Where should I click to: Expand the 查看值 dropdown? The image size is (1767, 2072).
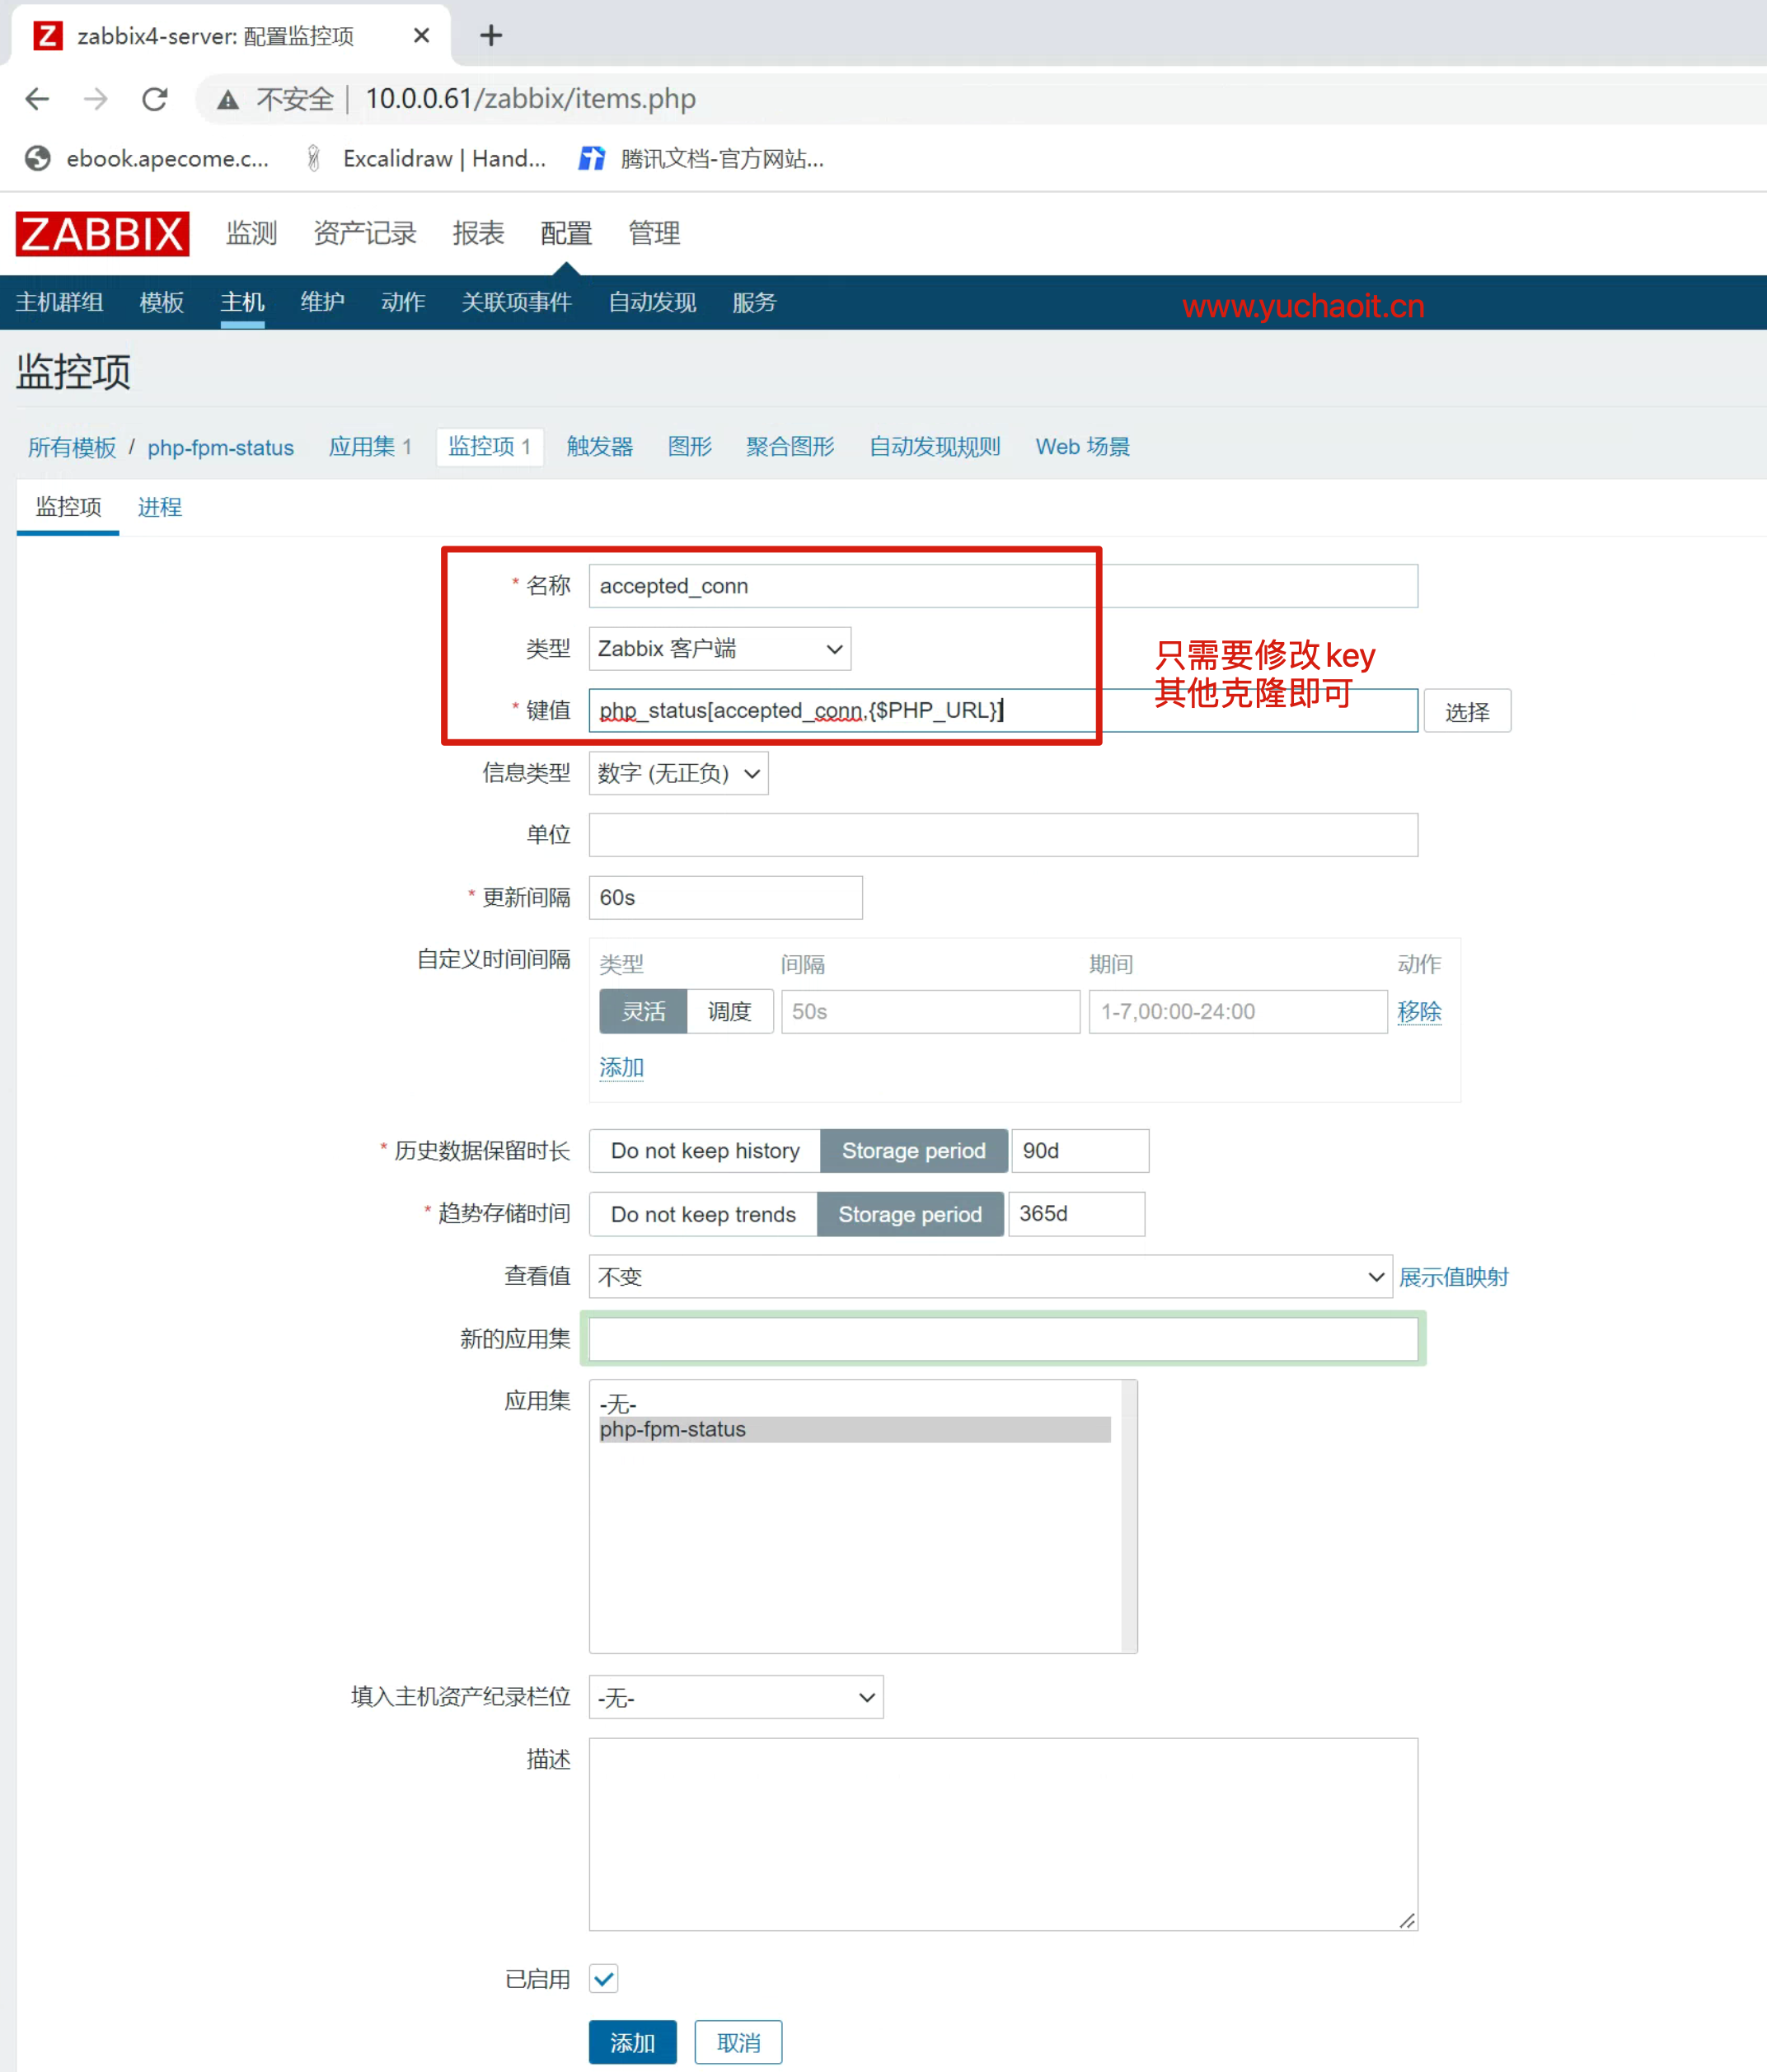pyautogui.click(x=990, y=1276)
